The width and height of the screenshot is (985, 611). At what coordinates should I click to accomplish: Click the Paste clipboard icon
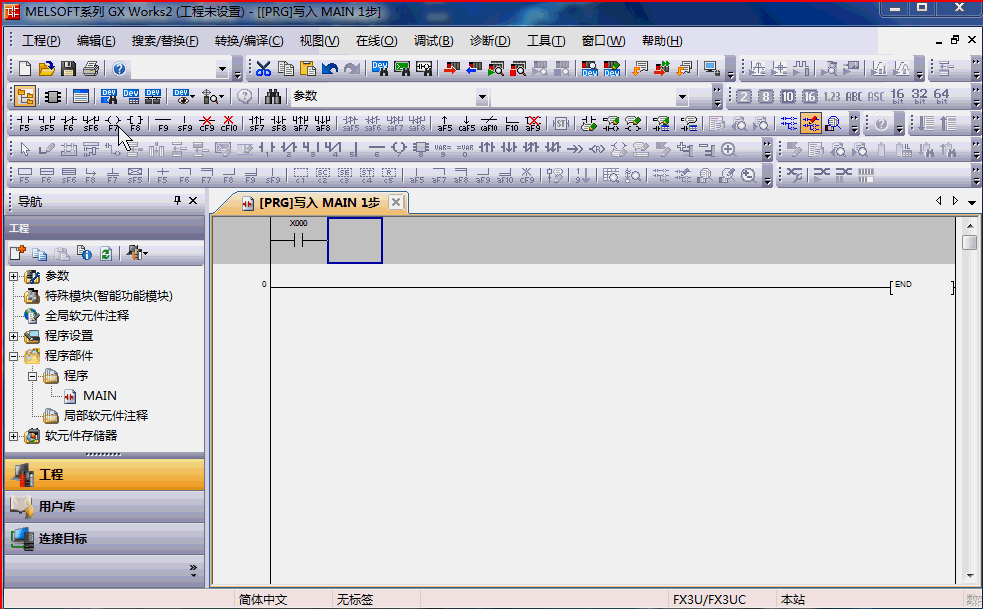[308, 68]
